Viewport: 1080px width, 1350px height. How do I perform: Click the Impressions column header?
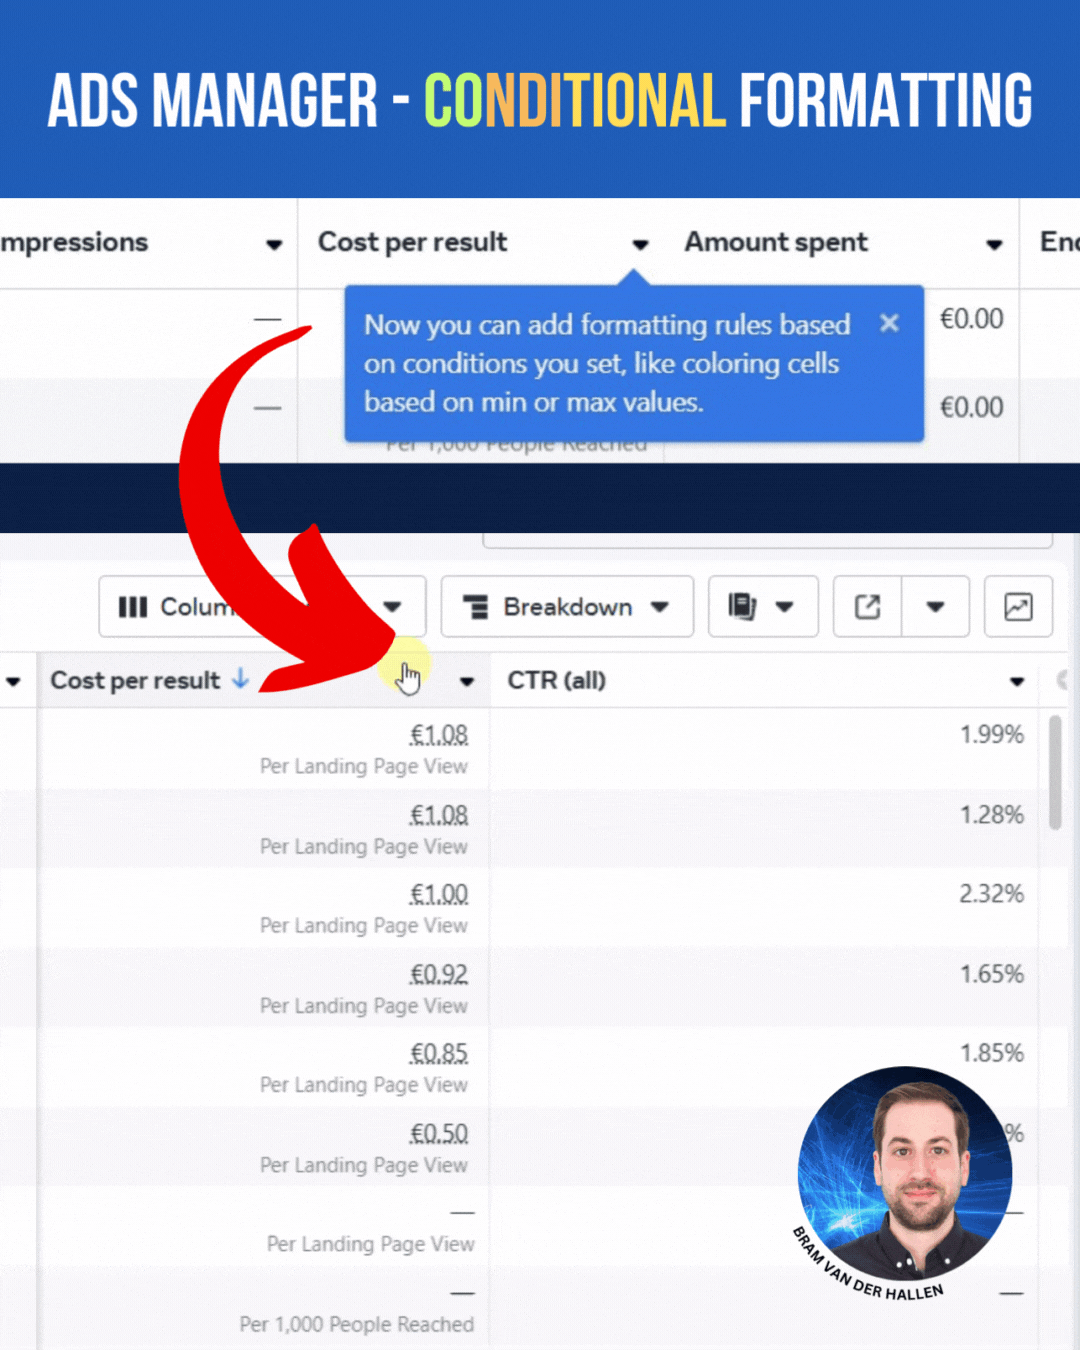[74, 243]
